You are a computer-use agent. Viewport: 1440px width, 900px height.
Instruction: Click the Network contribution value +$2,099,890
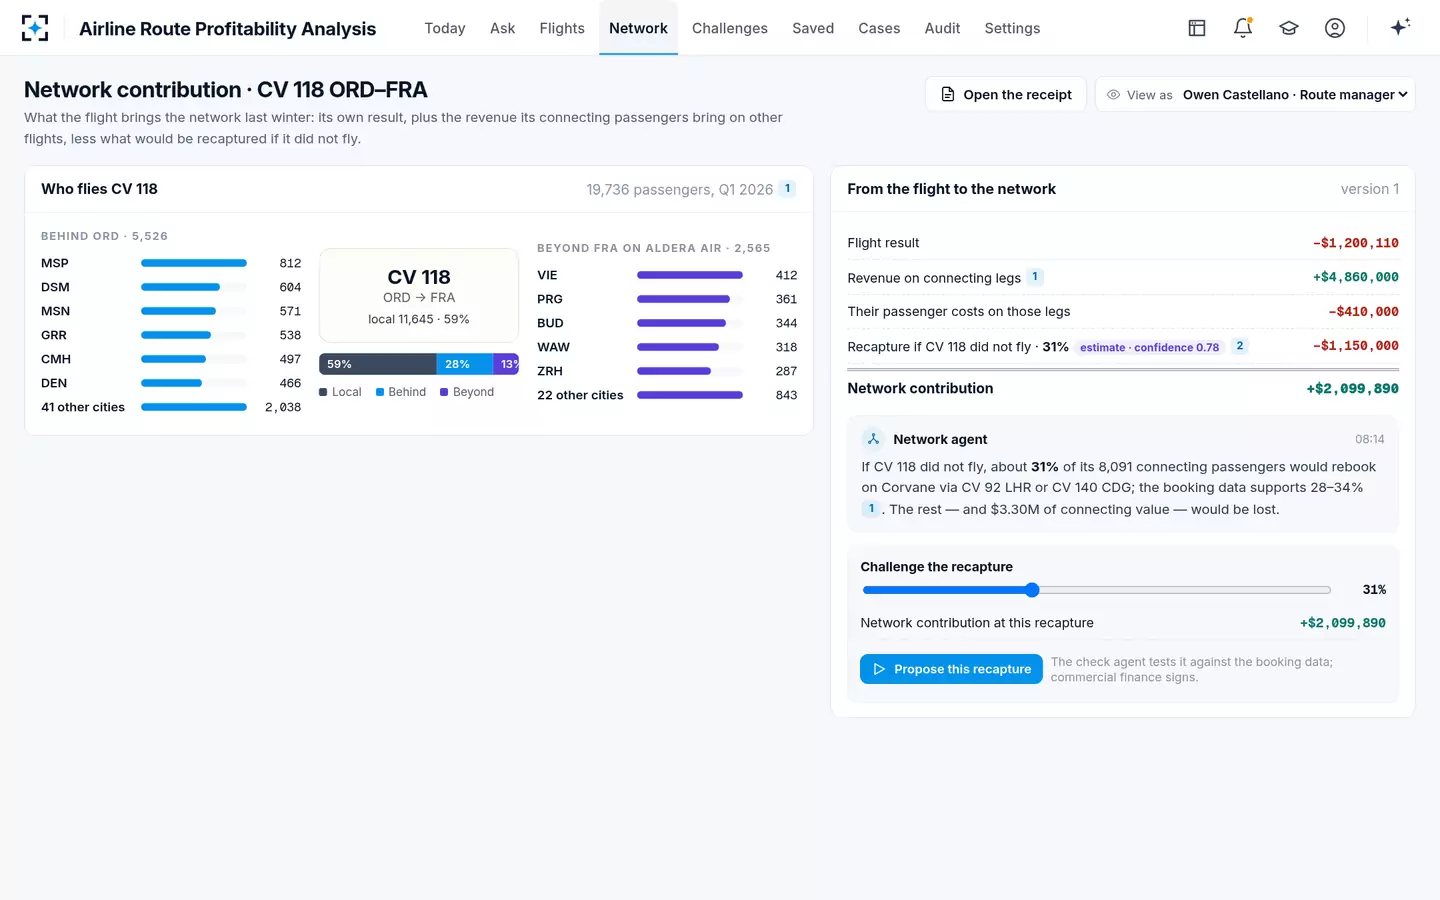pyautogui.click(x=1352, y=388)
